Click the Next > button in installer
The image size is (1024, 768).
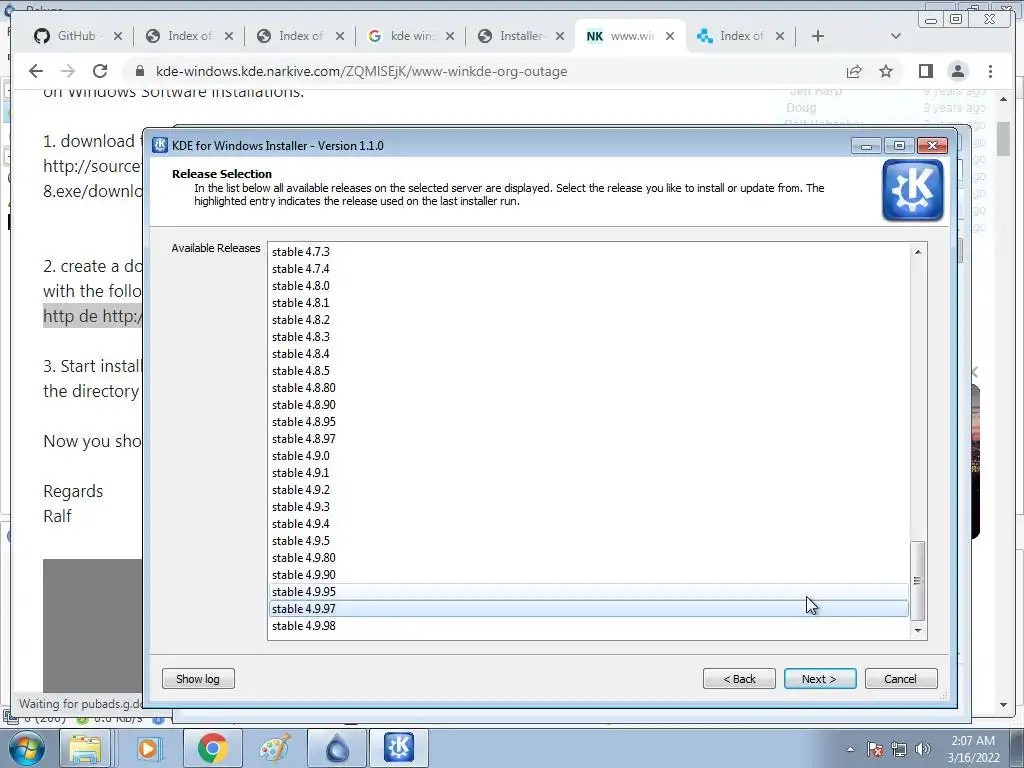(x=820, y=679)
